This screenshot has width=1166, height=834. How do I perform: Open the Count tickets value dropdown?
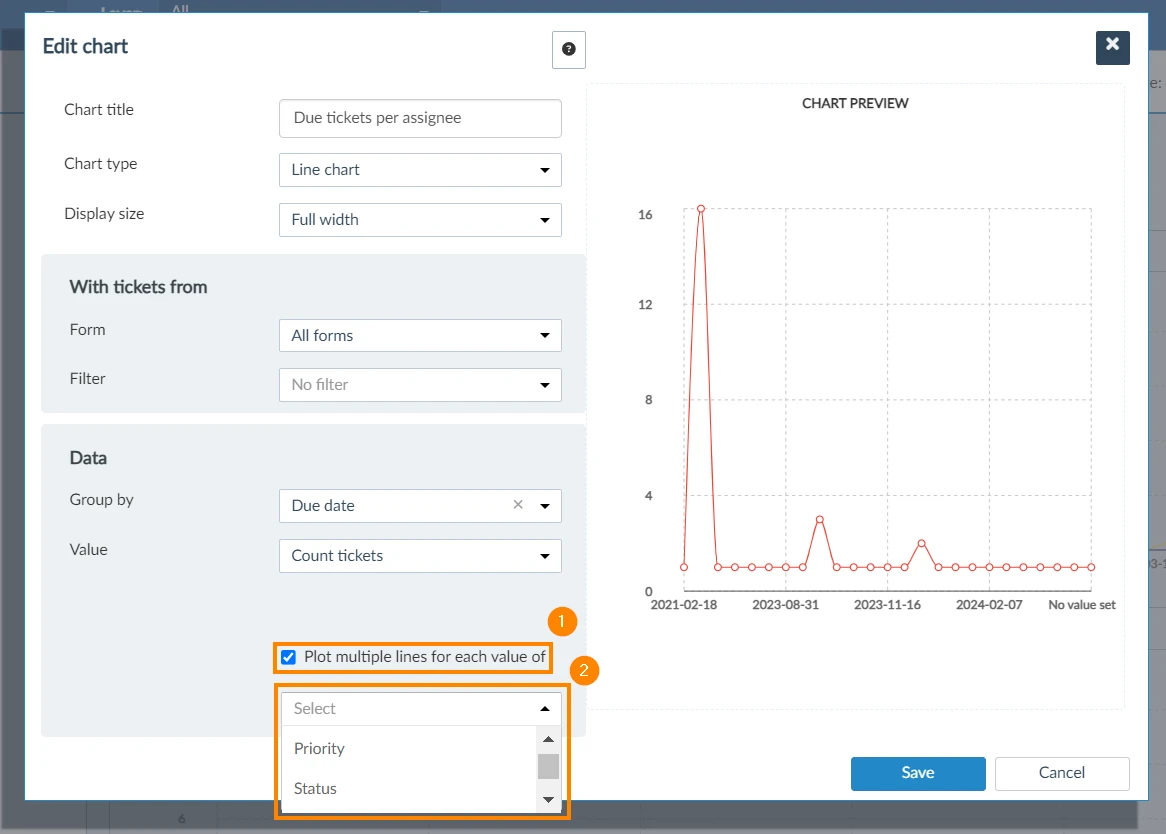tap(420, 556)
